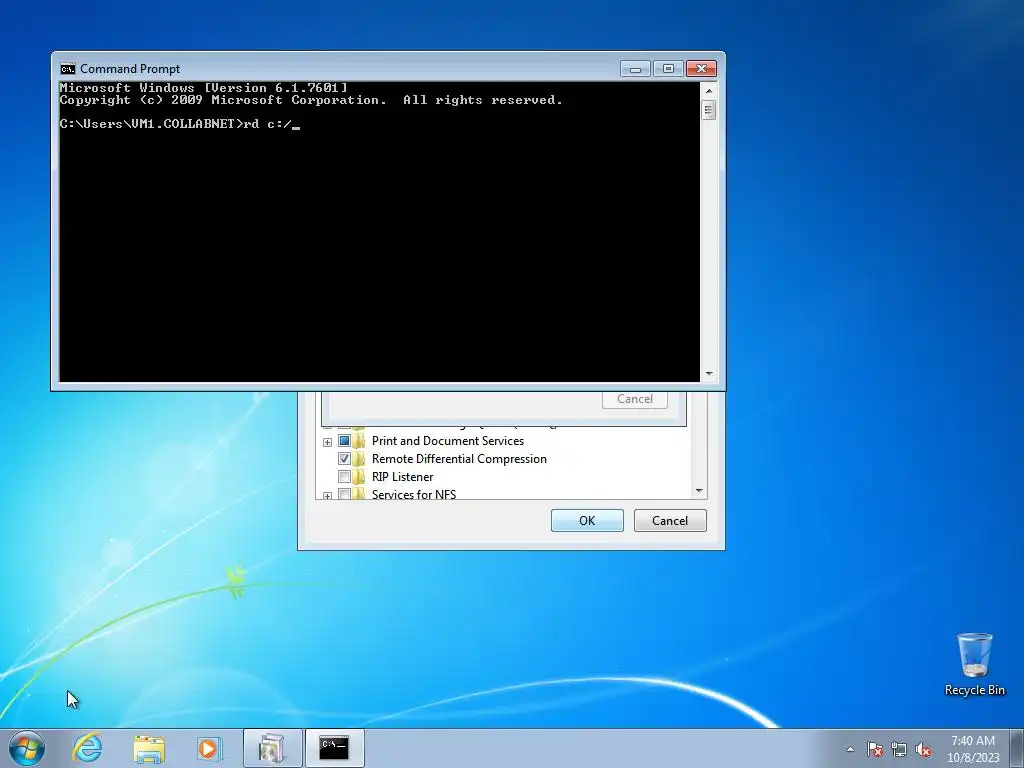Viewport: 1024px width, 768px height.
Task: Select Remote Differential Compression label
Action: pos(459,458)
